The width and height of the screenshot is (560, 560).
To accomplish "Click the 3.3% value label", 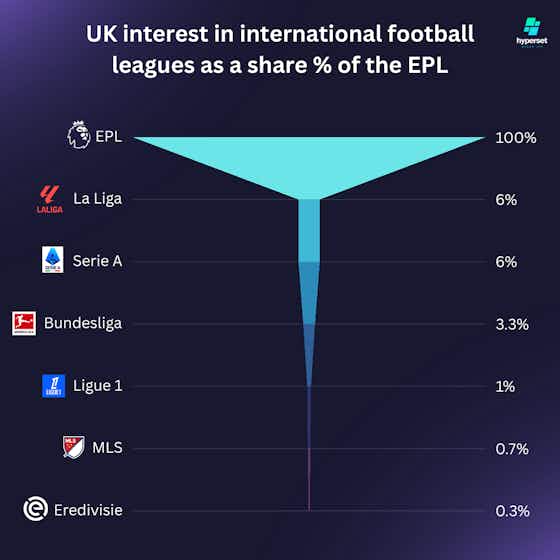I will [512, 325].
